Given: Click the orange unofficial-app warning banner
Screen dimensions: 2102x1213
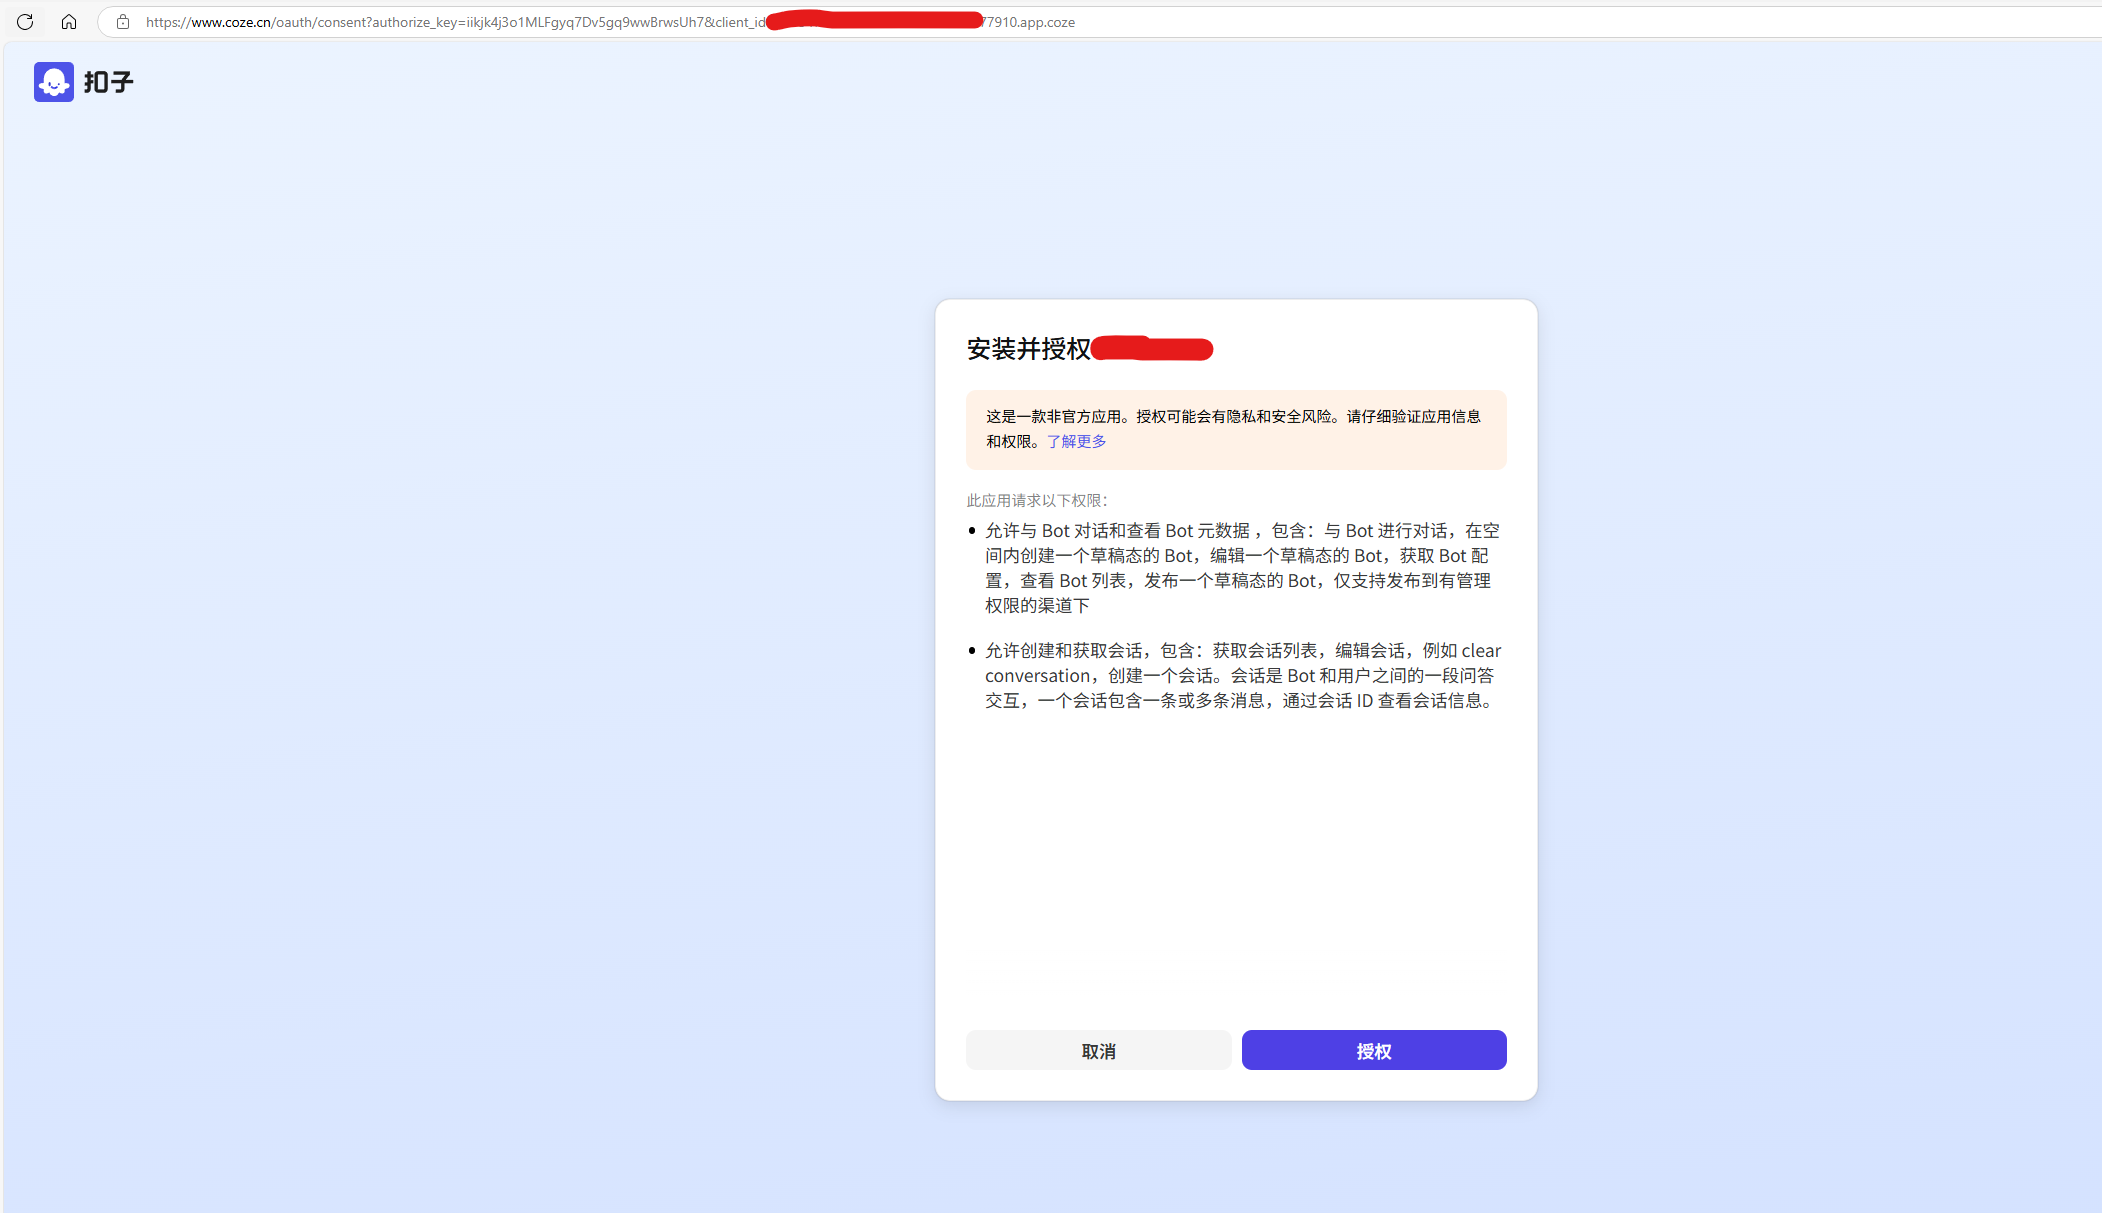Looking at the screenshot, I should (x=1235, y=429).
